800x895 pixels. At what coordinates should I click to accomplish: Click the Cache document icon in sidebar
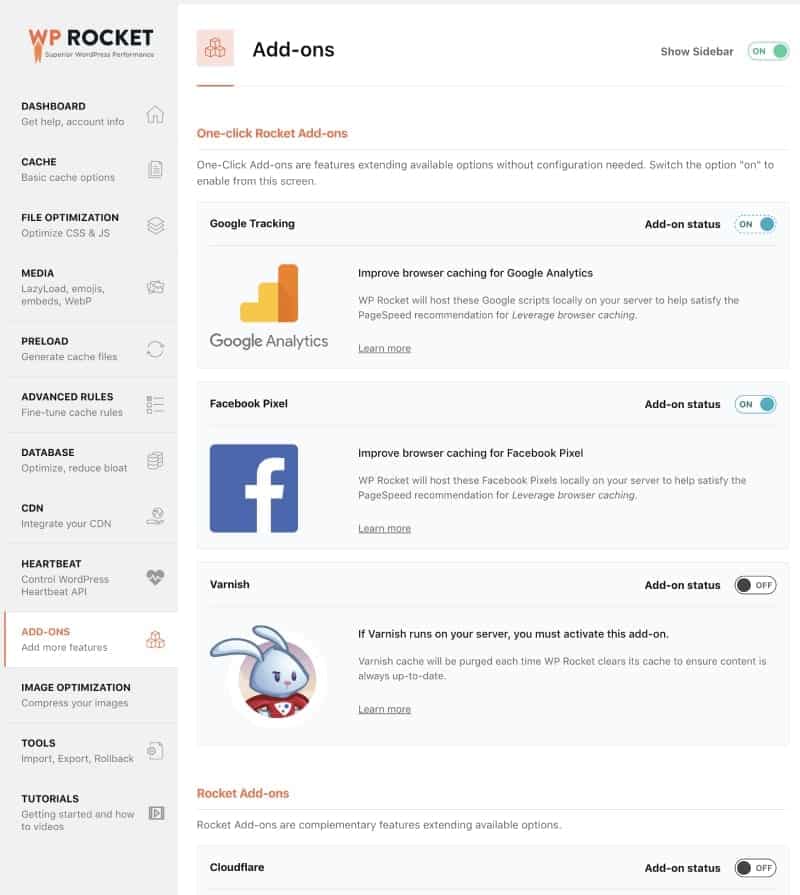click(x=155, y=170)
